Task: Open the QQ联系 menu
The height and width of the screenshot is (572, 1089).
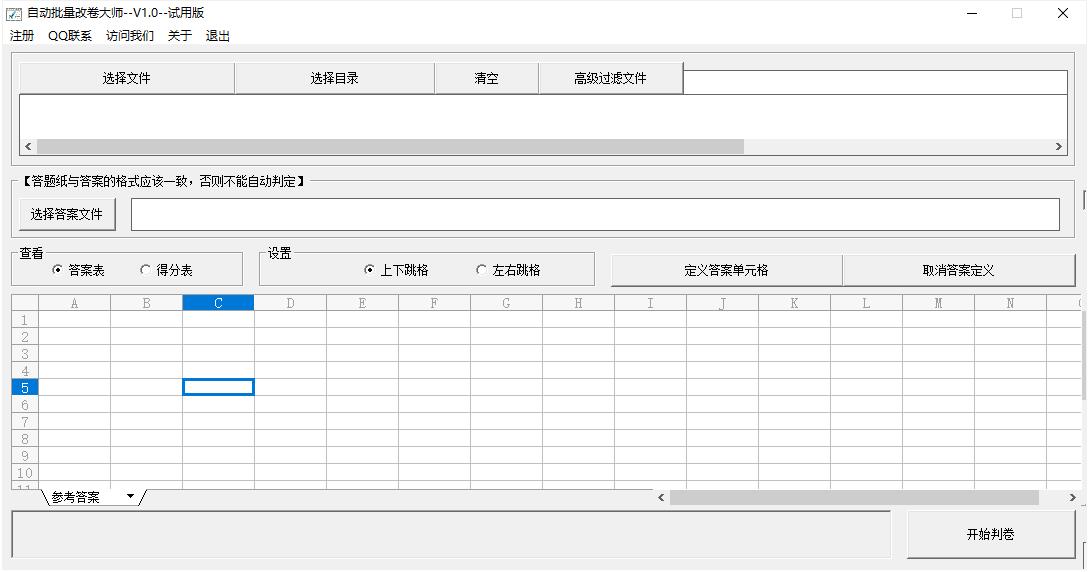Action: [70, 36]
